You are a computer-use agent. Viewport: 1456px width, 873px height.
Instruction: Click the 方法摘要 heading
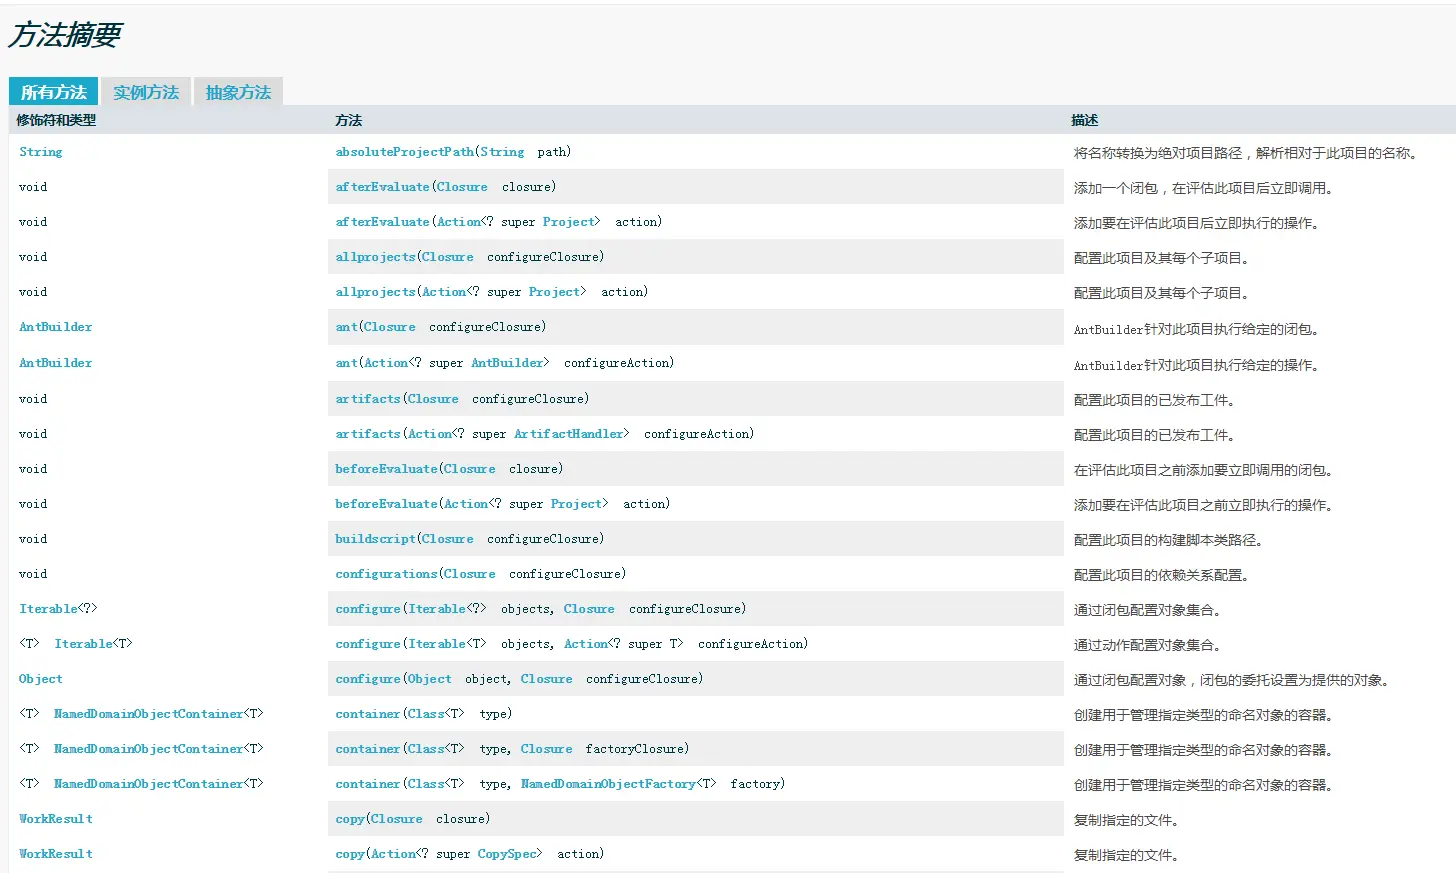point(65,35)
